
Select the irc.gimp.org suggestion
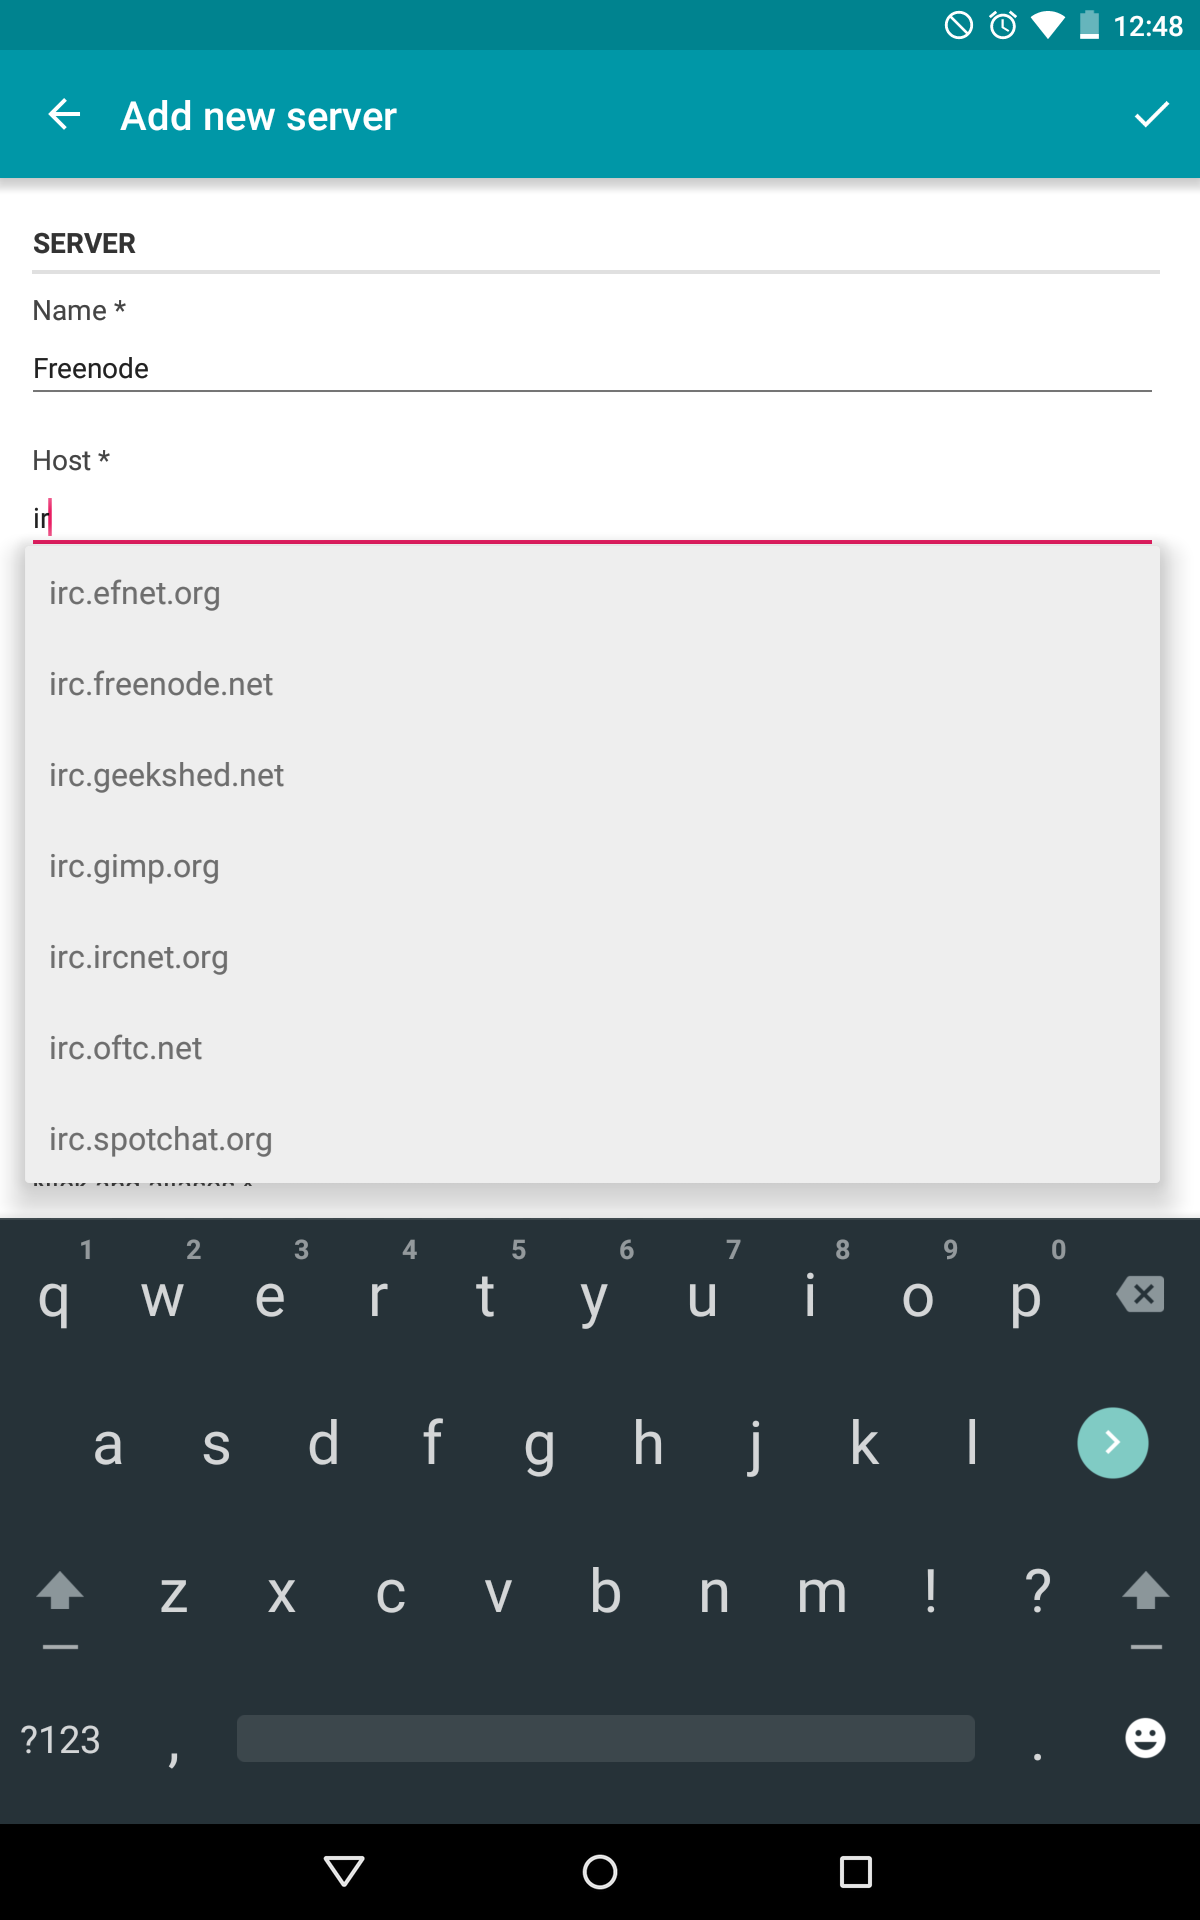[592, 866]
